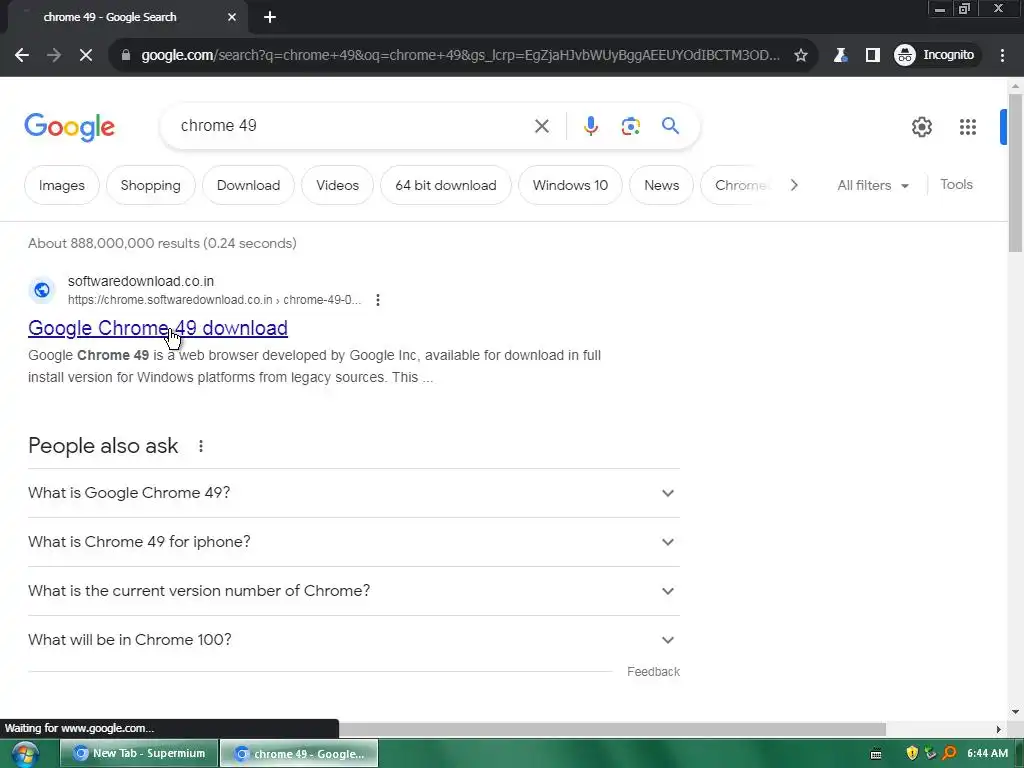Open site lock info in address bar
Screen dimensions: 1024x768
pyautogui.click(x=126, y=56)
